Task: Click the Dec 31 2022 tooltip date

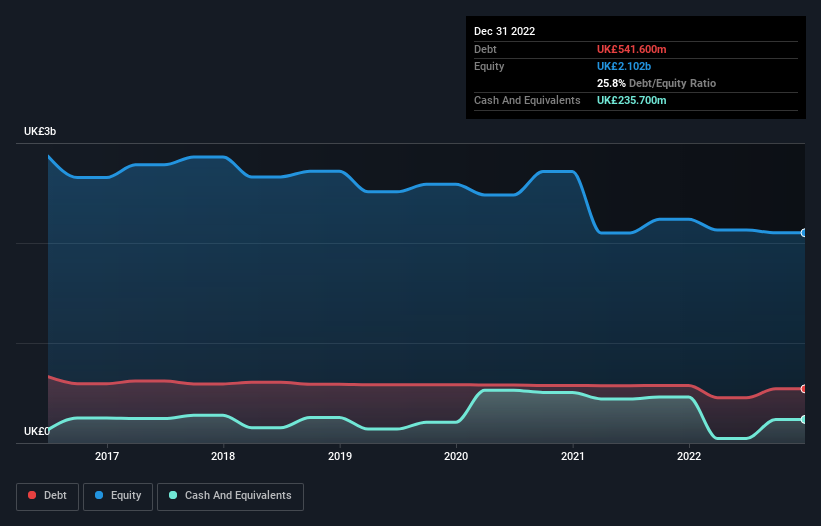Action: [504, 31]
